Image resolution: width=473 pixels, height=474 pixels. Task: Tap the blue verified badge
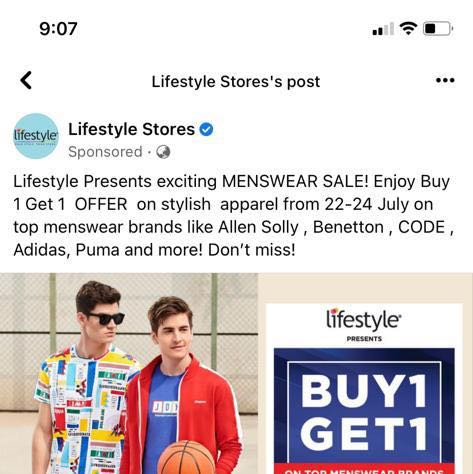(206, 129)
